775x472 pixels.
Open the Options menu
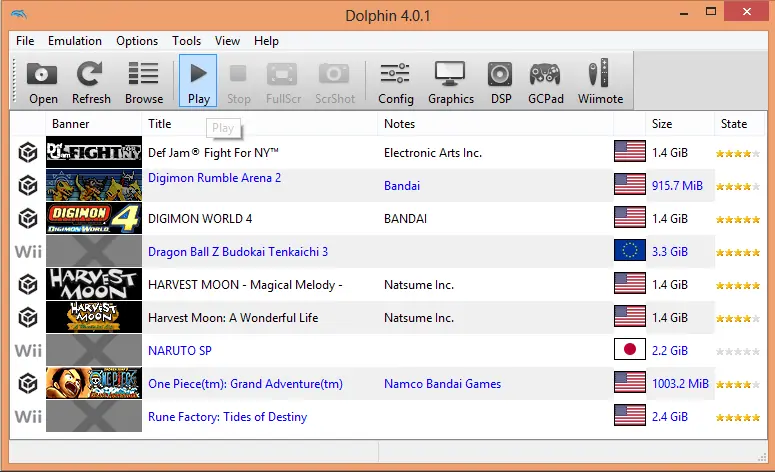(x=137, y=41)
